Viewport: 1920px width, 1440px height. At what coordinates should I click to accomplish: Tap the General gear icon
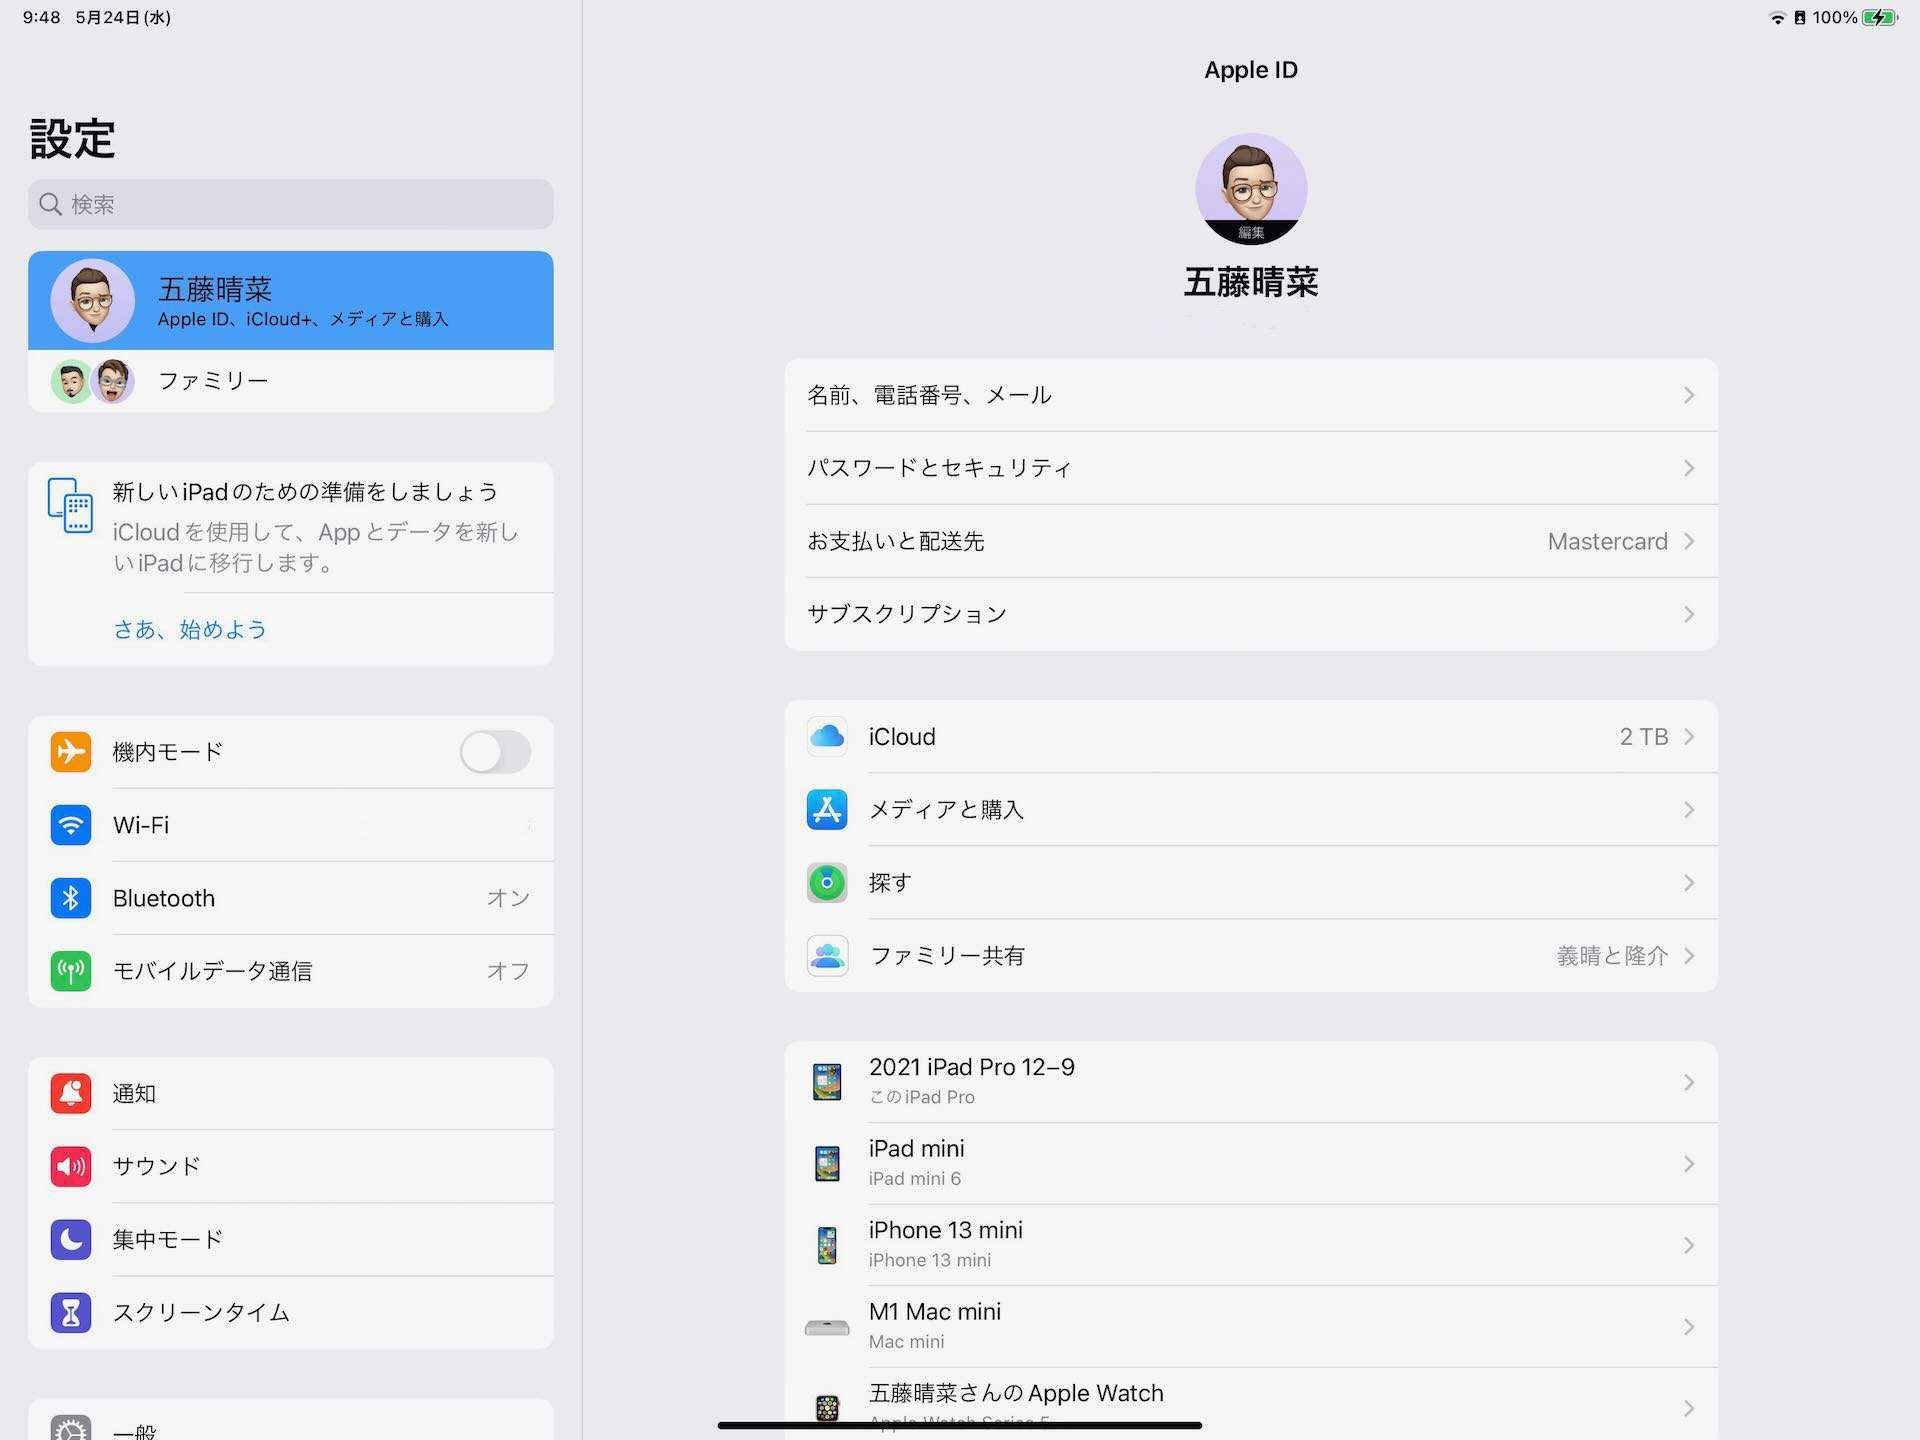(x=71, y=1428)
